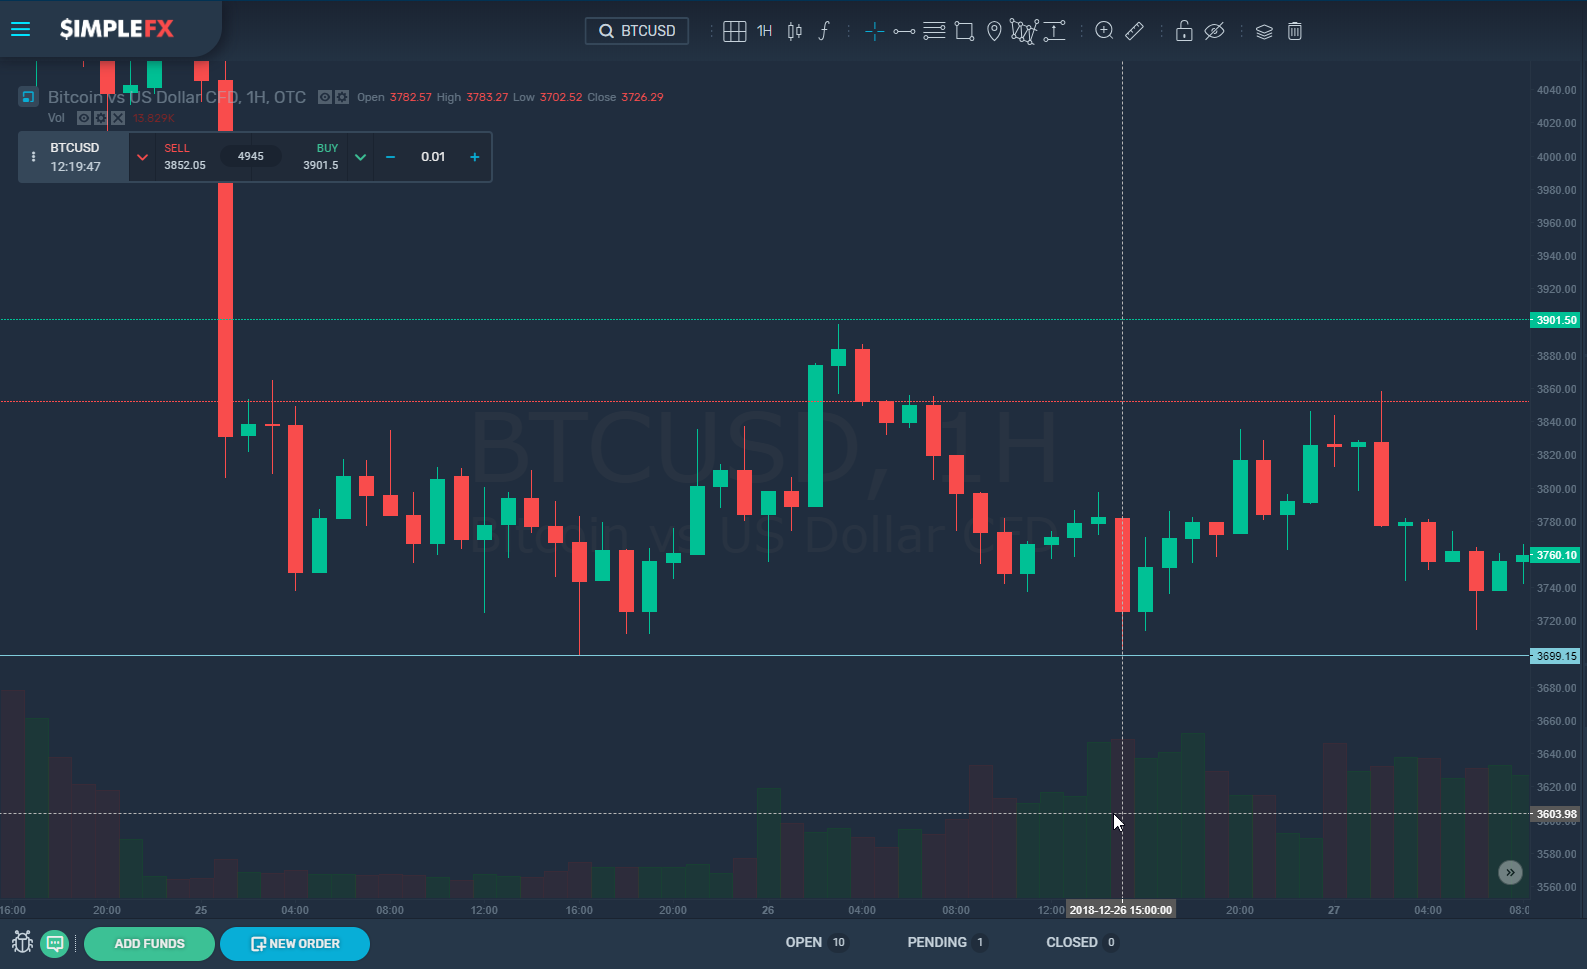Screen dimensions: 1587x969
Task: Open the live chat icon
Action: point(55,943)
